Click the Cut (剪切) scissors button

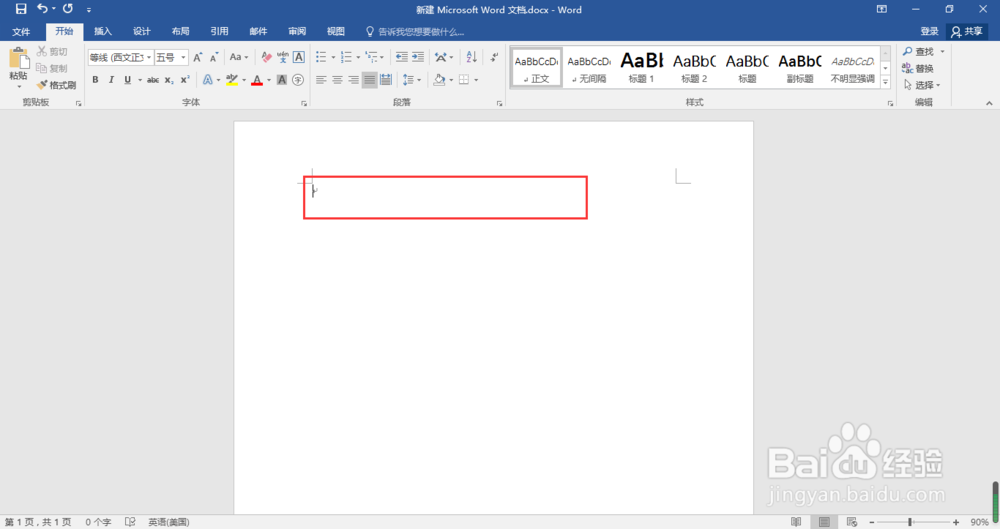[x=52, y=52]
